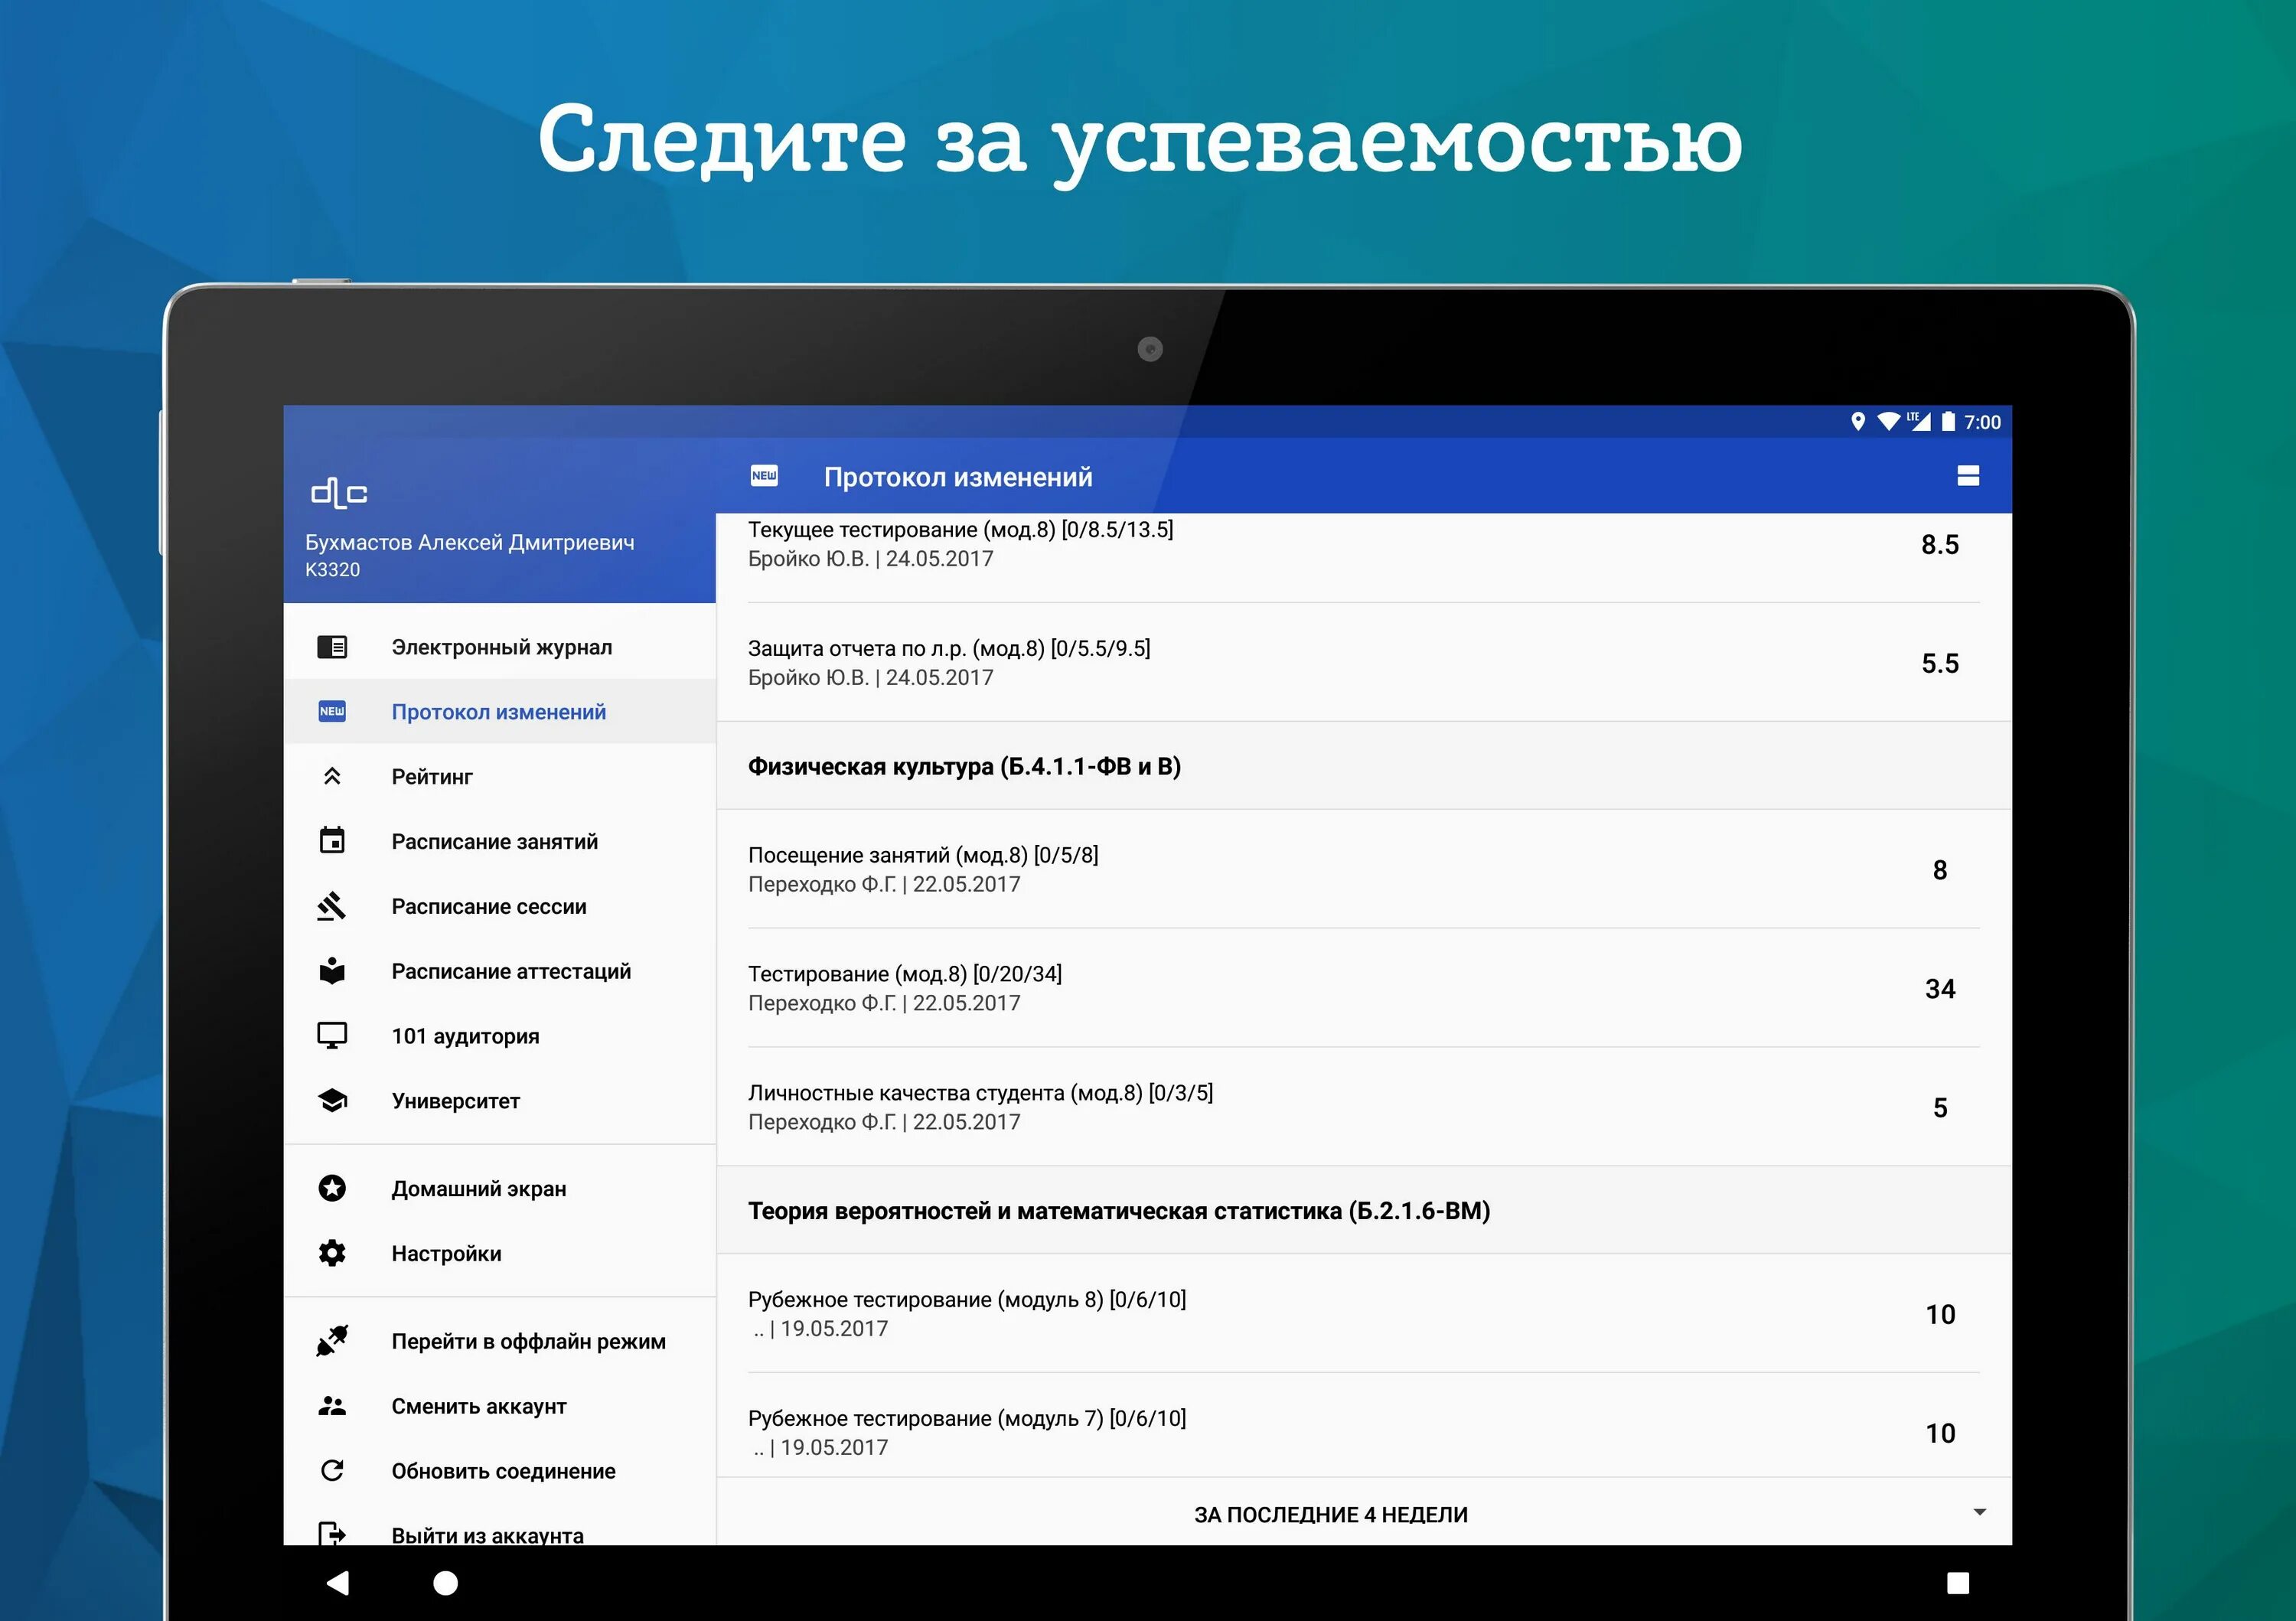Click the home screen (Домашний экран) star icon
Image resolution: width=2296 pixels, height=1621 pixels.
point(332,1188)
